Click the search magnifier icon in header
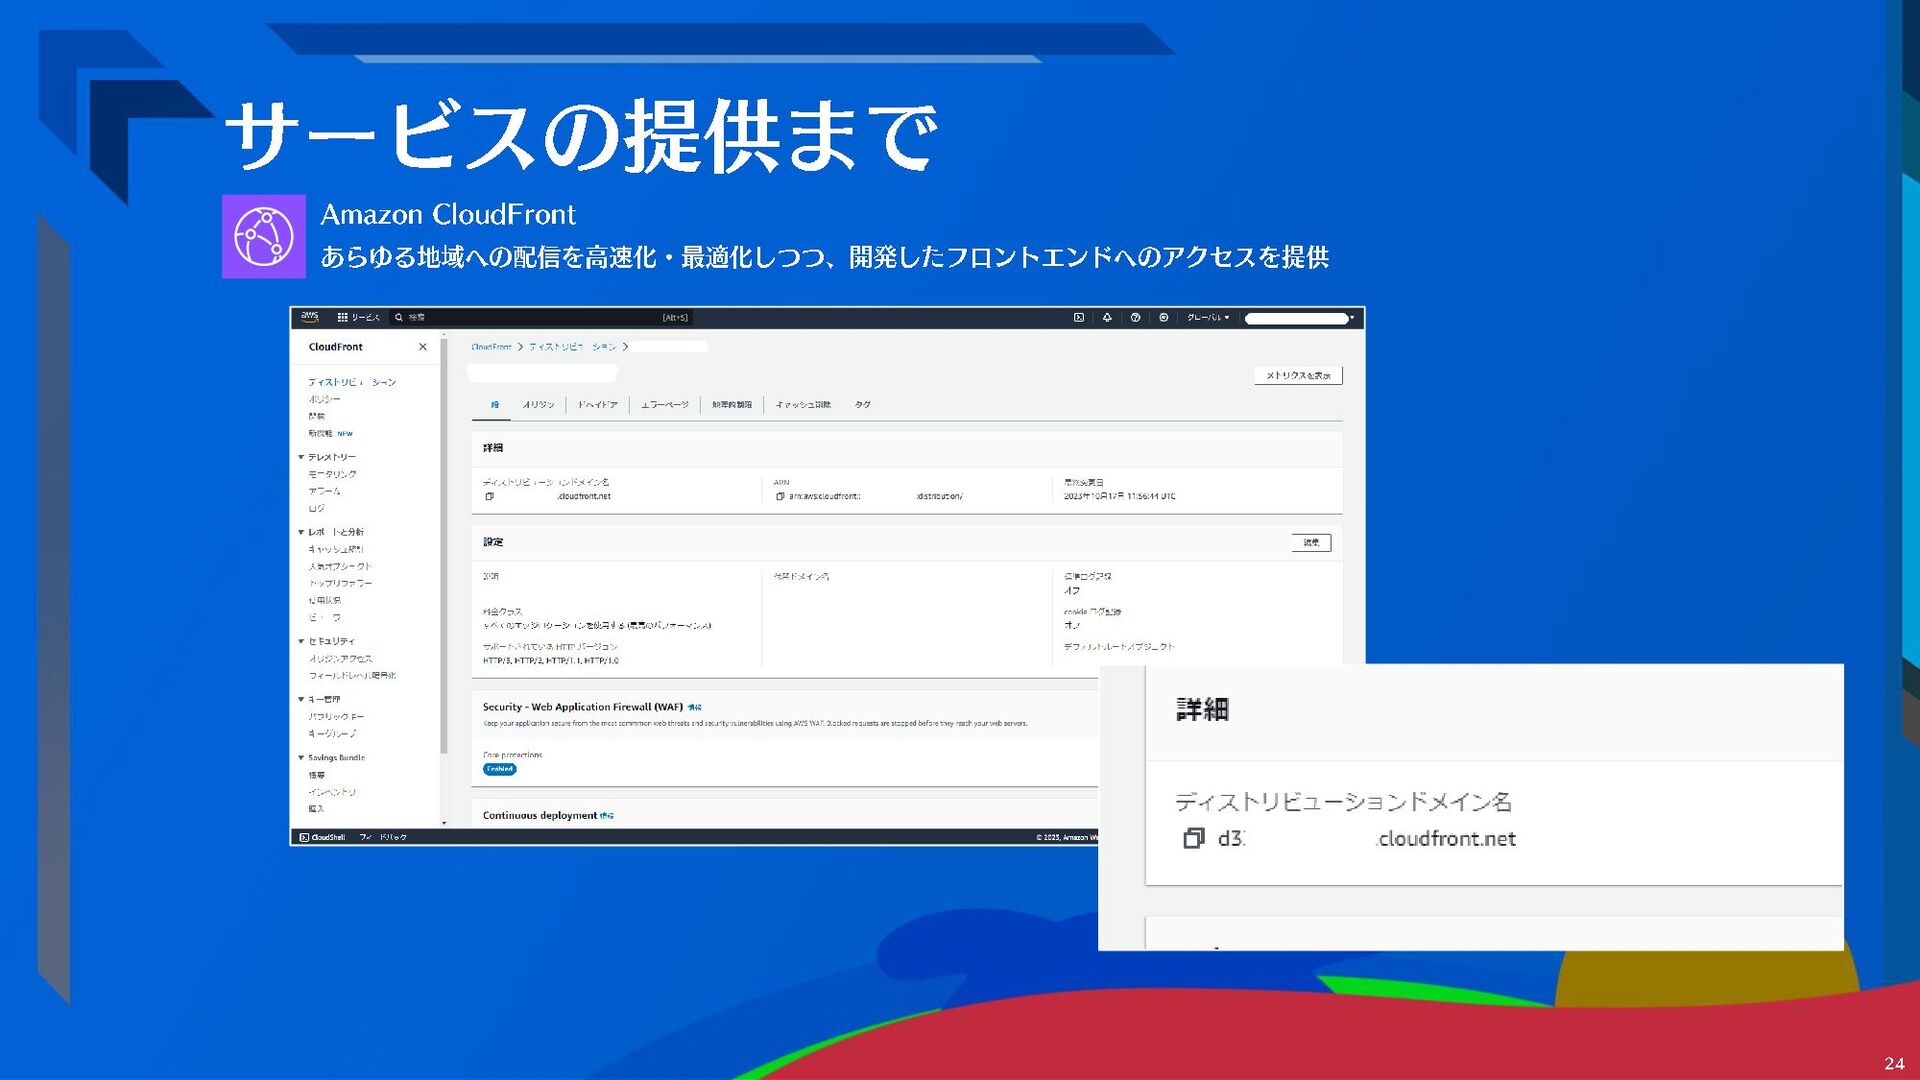The width and height of the screenshot is (1920, 1080). [399, 317]
